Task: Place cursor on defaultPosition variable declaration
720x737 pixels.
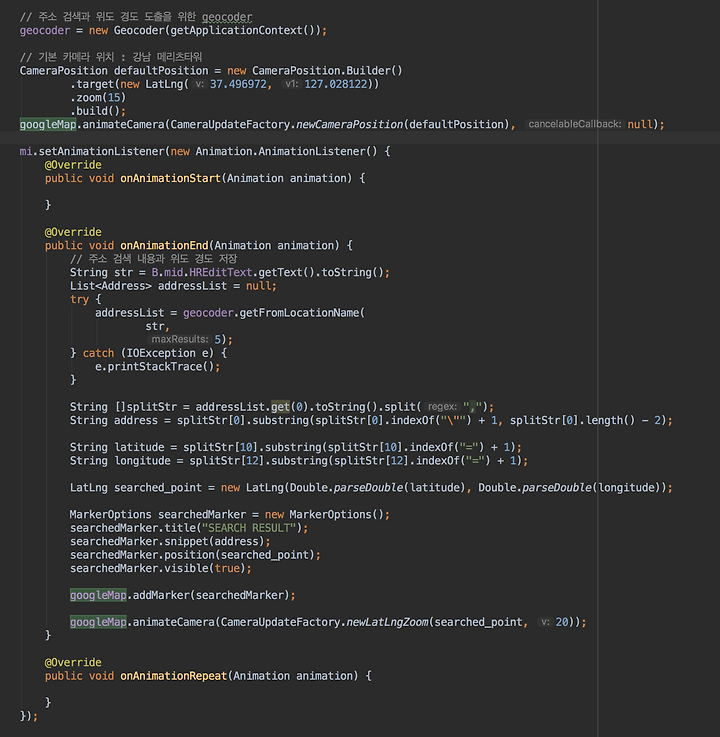Action: pos(161,71)
